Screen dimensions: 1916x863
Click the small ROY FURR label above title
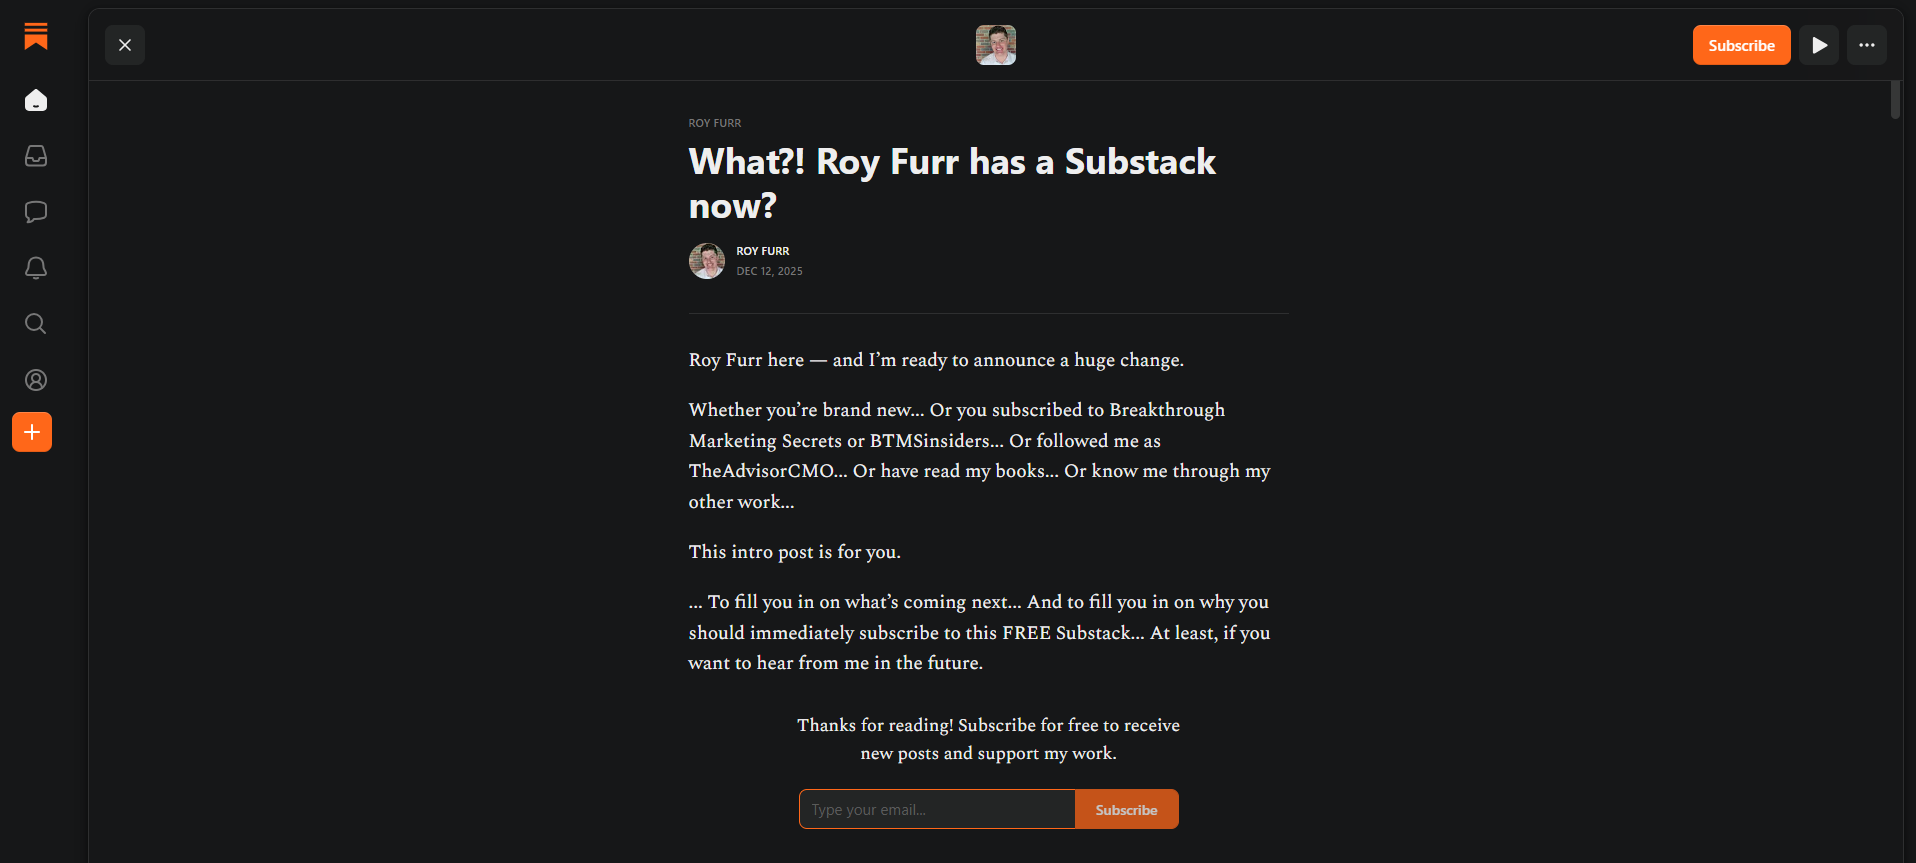(x=715, y=123)
